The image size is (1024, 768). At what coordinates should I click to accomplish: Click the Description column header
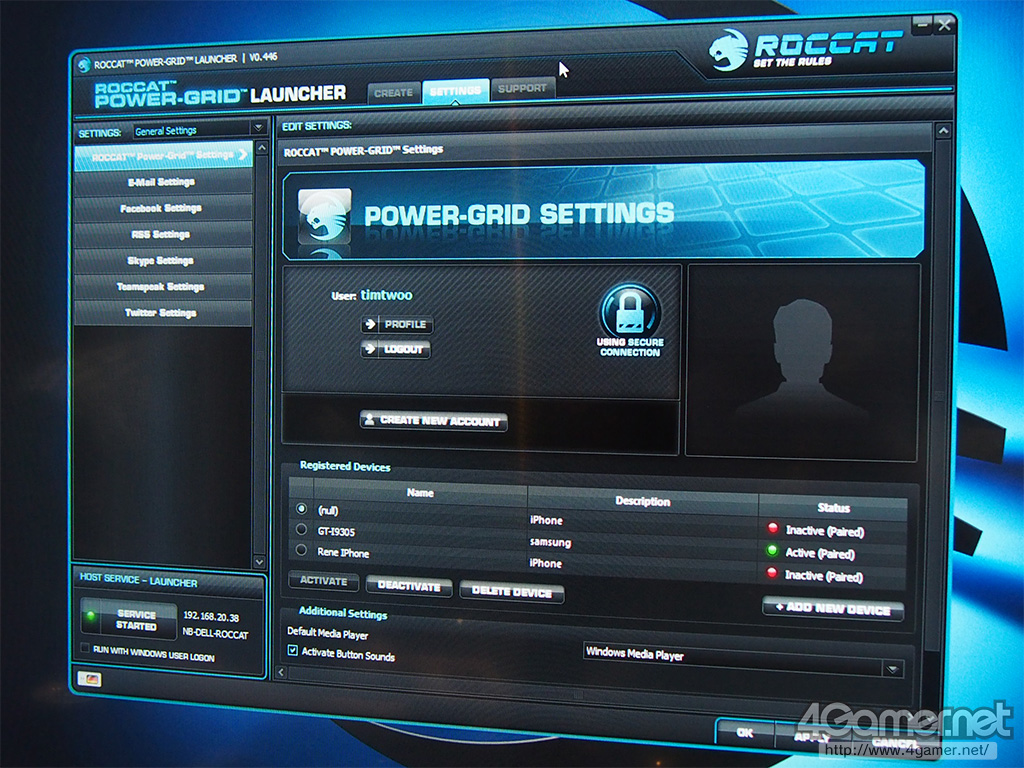coord(643,501)
